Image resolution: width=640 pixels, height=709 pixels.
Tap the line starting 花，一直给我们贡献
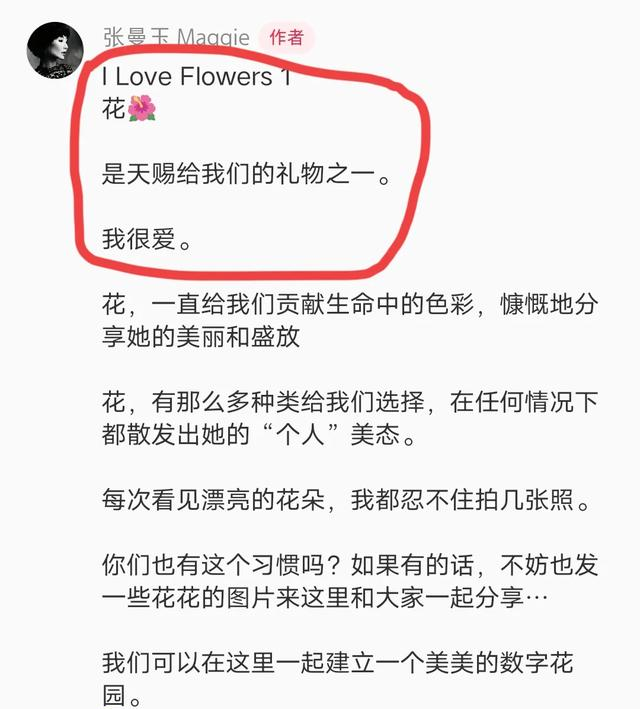coord(350,304)
